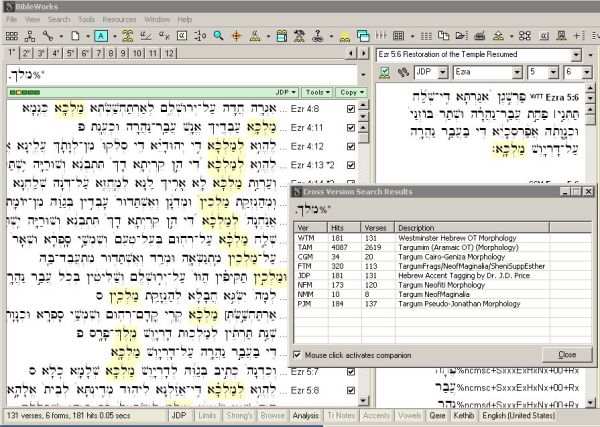
Task: Click the JDP button in the status bar
Action: (179, 416)
